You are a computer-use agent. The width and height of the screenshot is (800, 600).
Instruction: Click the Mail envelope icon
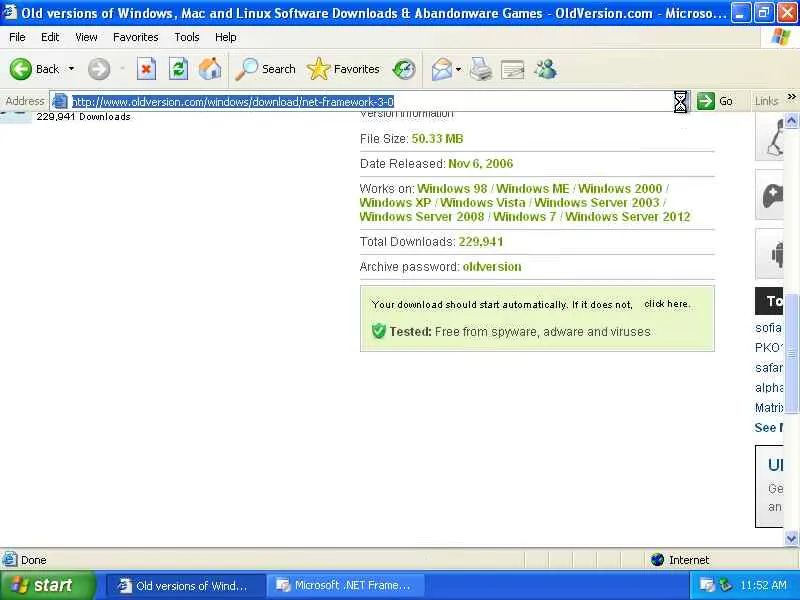[442, 69]
